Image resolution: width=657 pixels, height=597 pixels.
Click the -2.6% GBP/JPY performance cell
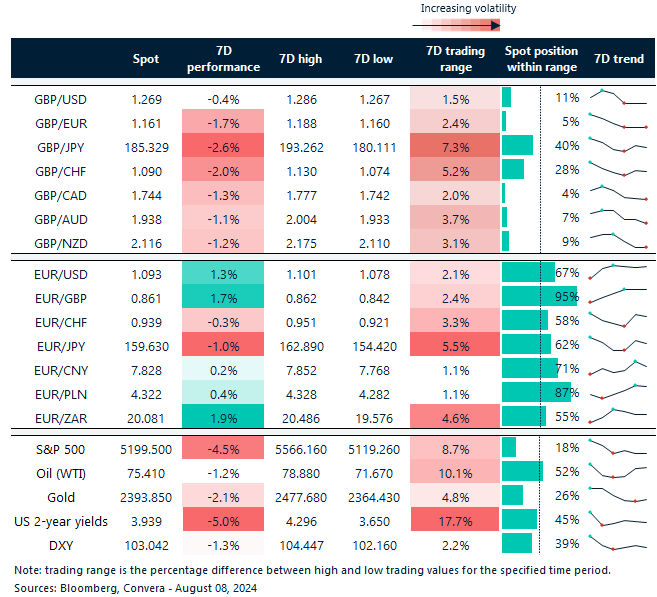point(223,147)
